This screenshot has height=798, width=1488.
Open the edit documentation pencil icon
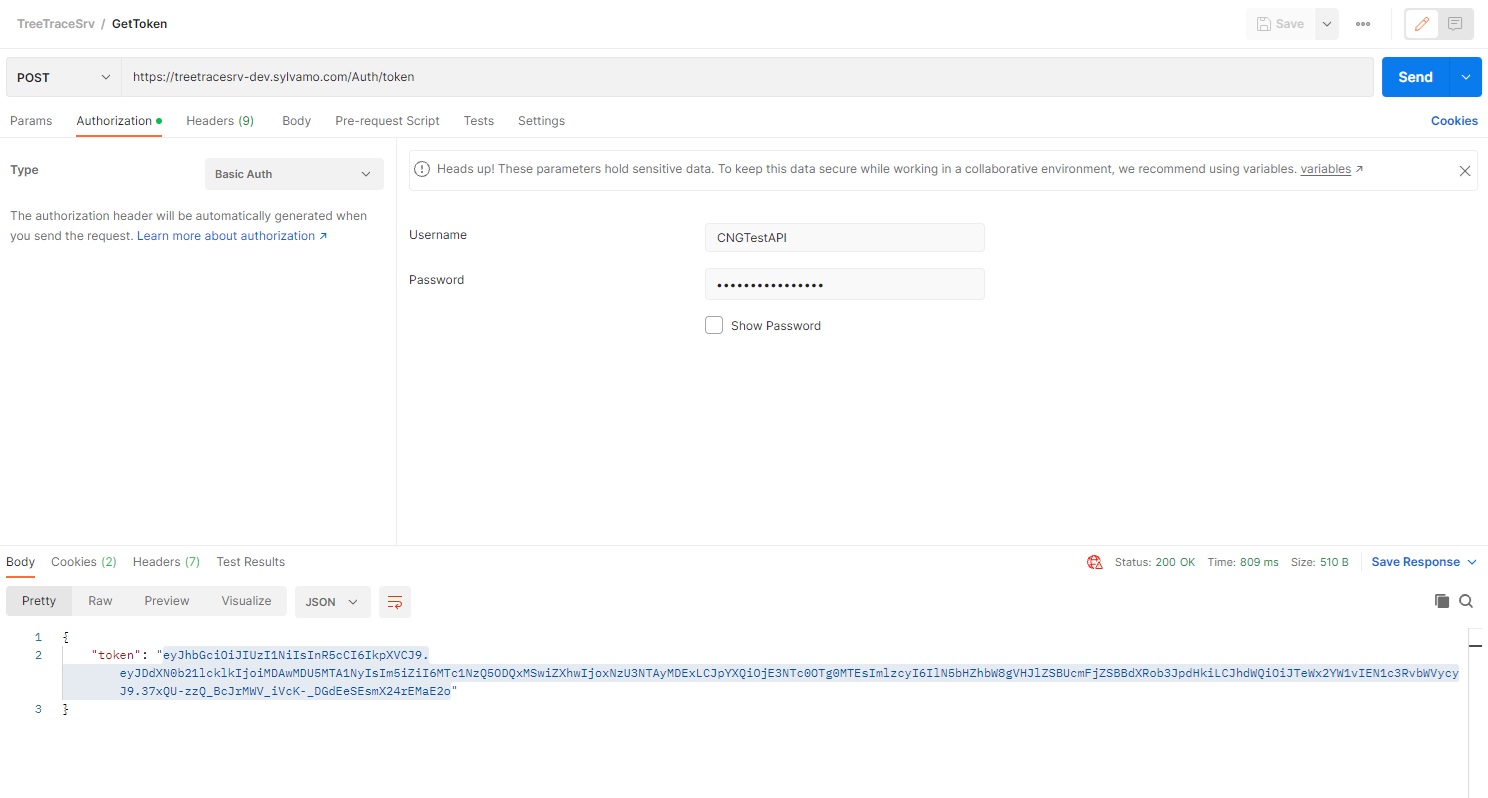(1421, 23)
